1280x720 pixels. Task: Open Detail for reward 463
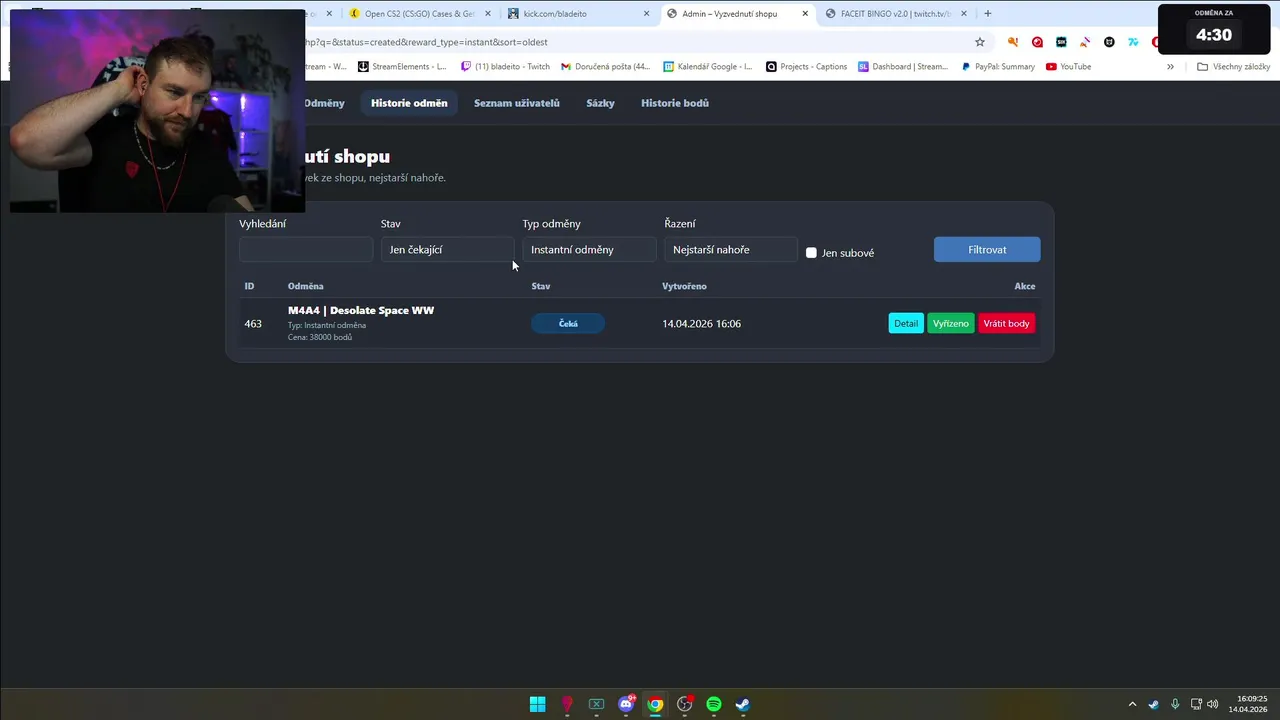pyautogui.click(x=906, y=324)
